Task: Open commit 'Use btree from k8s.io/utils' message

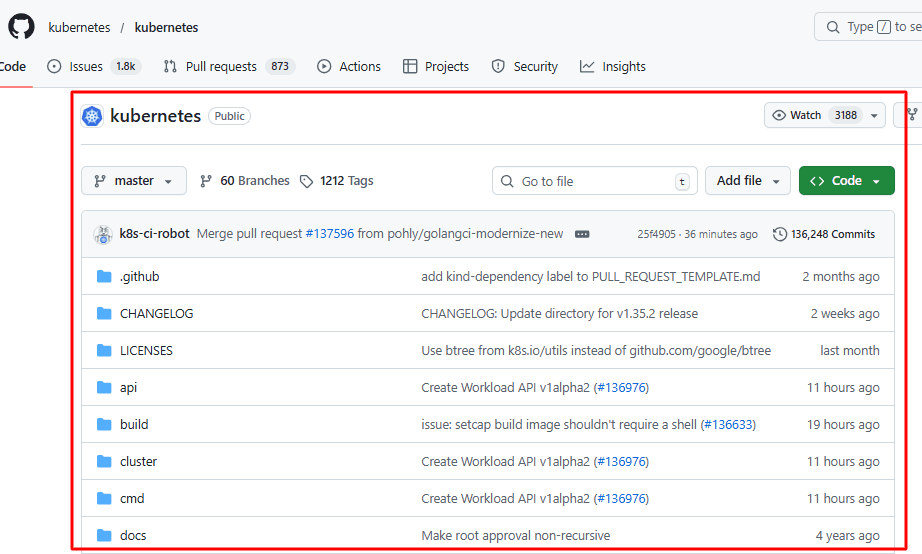Action: [596, 351]
